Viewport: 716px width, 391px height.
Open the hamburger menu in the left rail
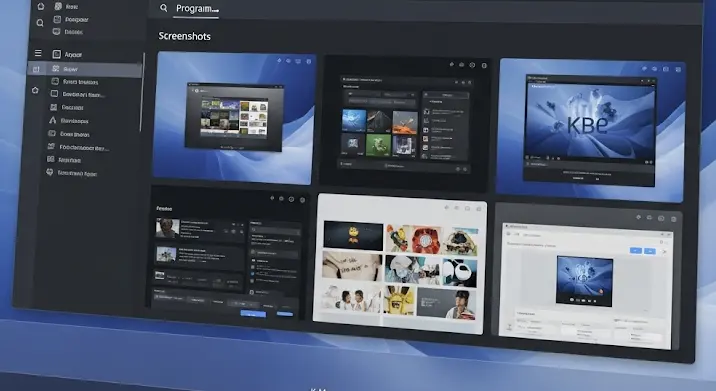coord(38,53)
